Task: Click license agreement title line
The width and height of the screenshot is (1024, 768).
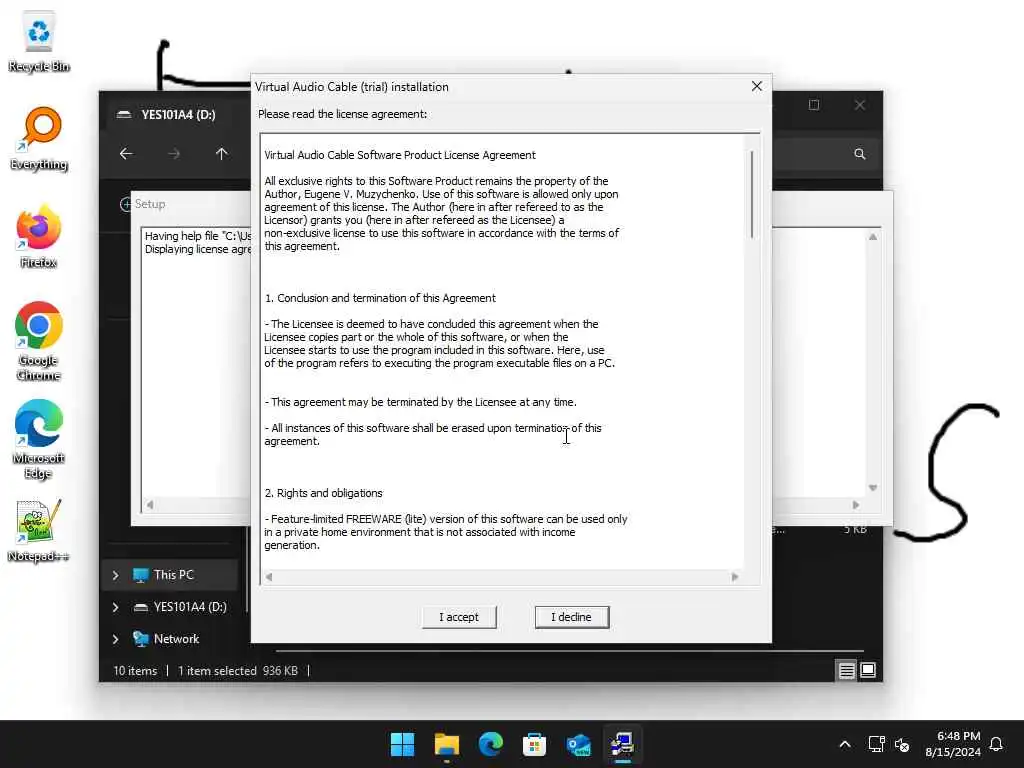Action: click(x=400, y=155)
